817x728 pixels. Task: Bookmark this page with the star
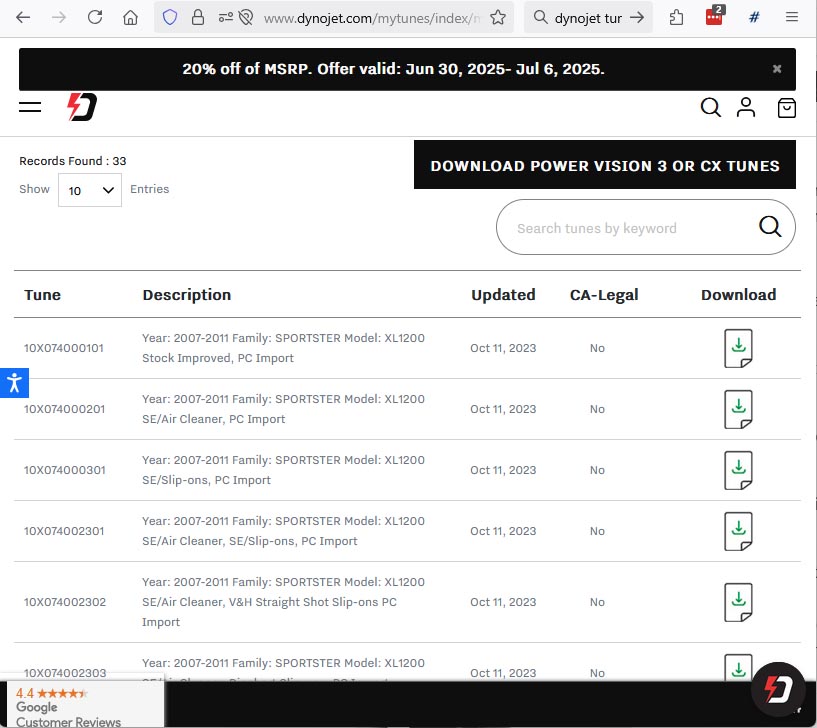coord(497,17)
